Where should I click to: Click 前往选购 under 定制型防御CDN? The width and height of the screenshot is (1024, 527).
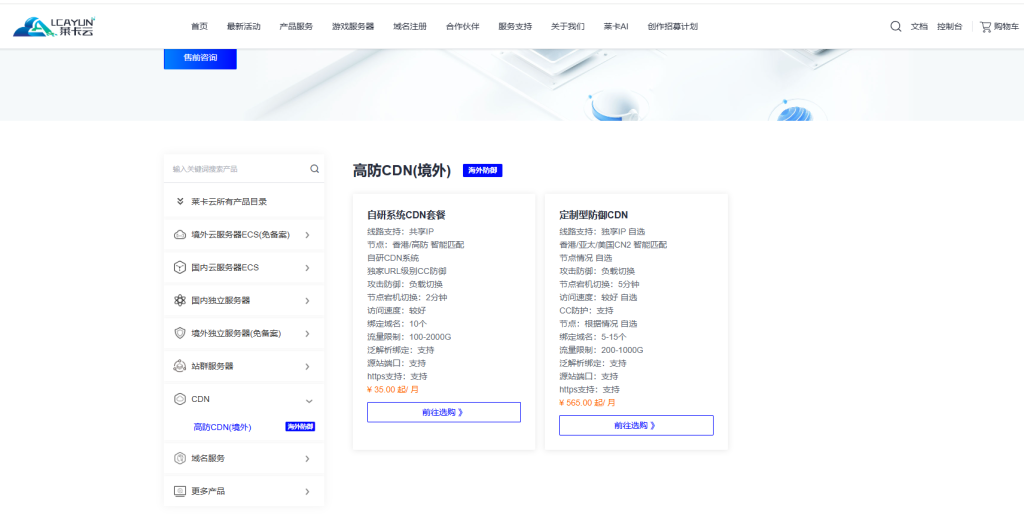click(x=636, y=425)
